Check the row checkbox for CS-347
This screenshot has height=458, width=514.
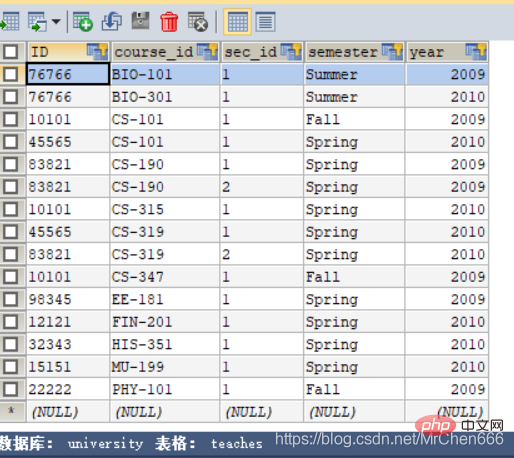(11, 277)
